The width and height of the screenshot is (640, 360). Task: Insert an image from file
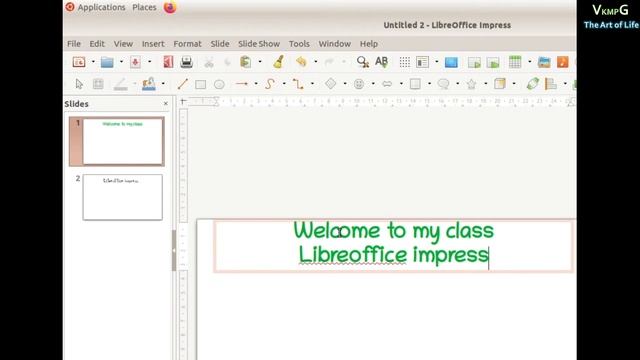(544, 62)
